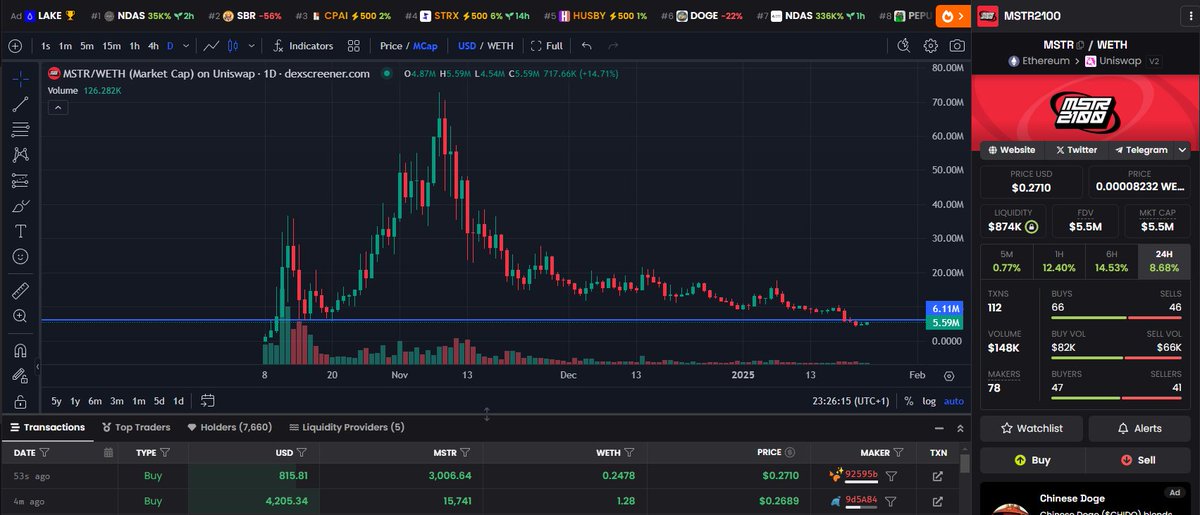This screenshot has width=1200, height=515.
Task: Open chart settings gear
Action: click(930, 46)
